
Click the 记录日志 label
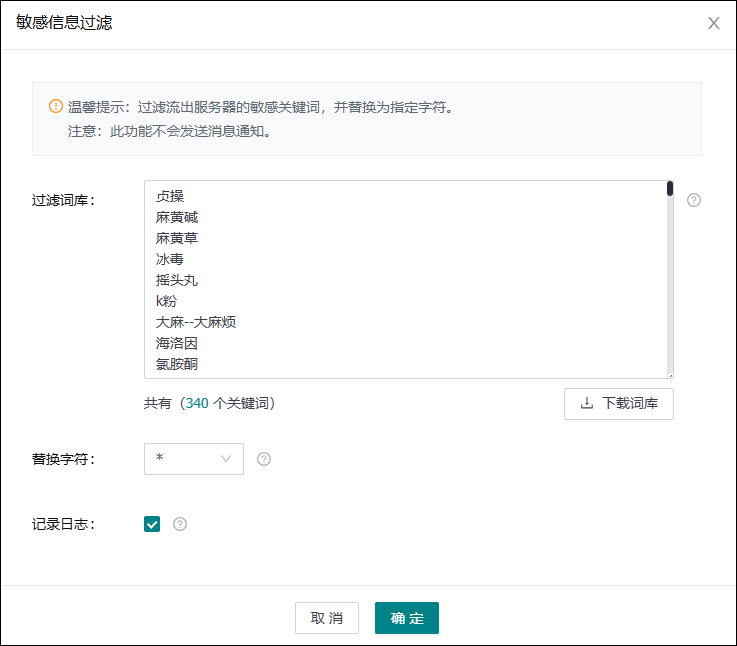[63, 524]
